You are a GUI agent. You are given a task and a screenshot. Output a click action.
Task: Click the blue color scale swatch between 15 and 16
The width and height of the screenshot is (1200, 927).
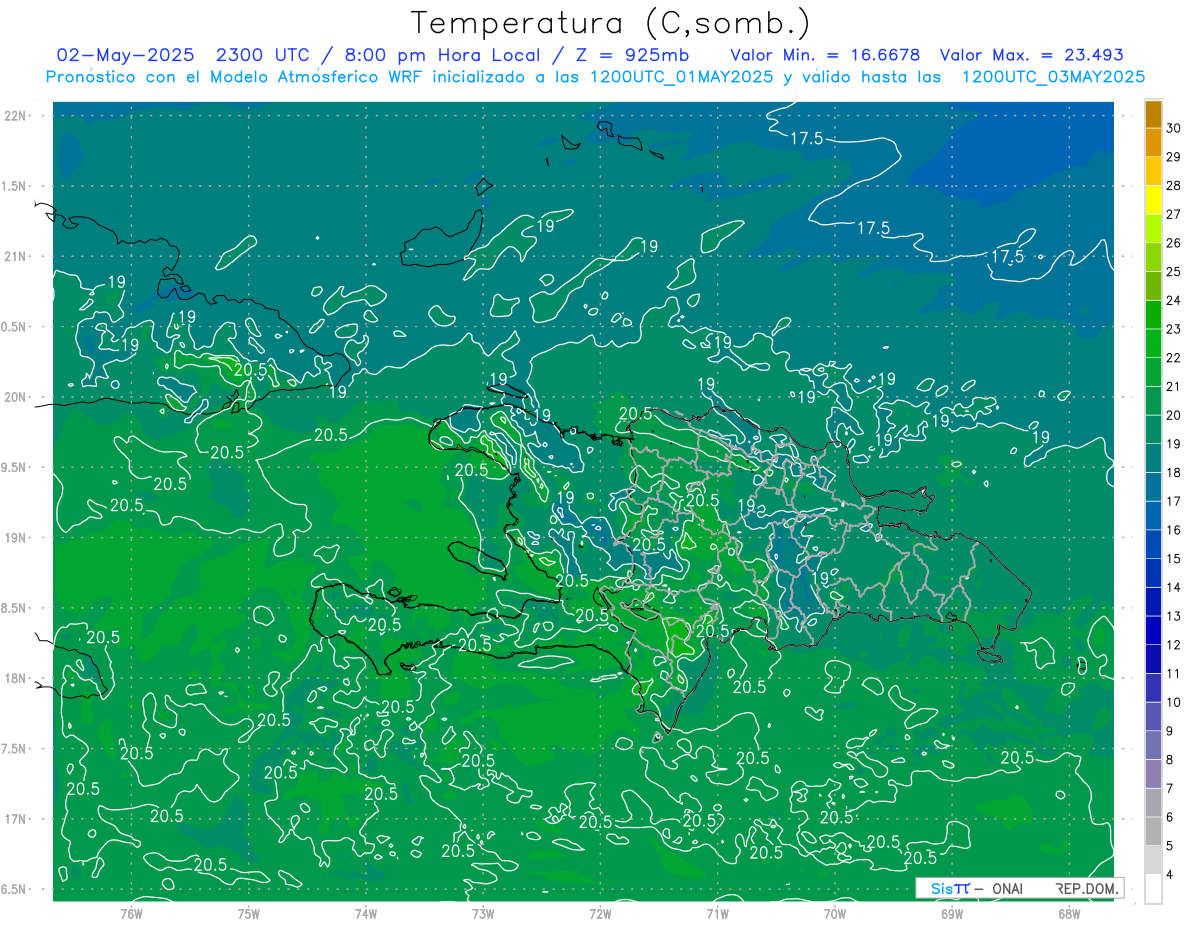point(1153,544)
